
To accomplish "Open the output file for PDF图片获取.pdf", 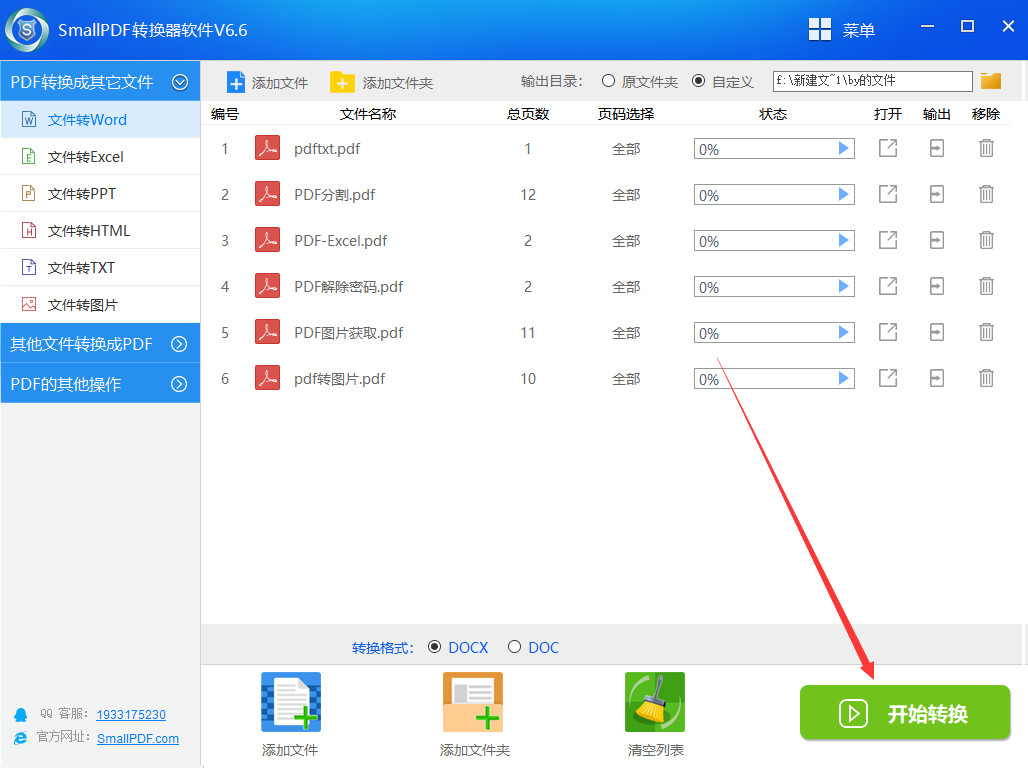I will pos(888,332).
